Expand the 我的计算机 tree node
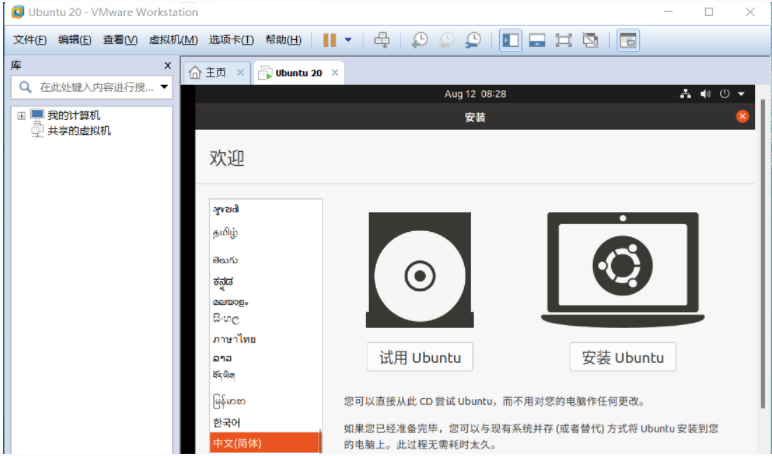The height and width of the screenshot is (456, 772). pyautogui.click(x=21, y=116)
